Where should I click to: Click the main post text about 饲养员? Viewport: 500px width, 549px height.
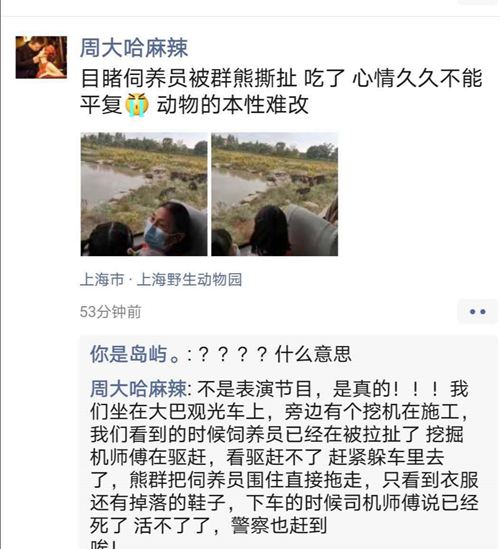(x=282, y=91)
